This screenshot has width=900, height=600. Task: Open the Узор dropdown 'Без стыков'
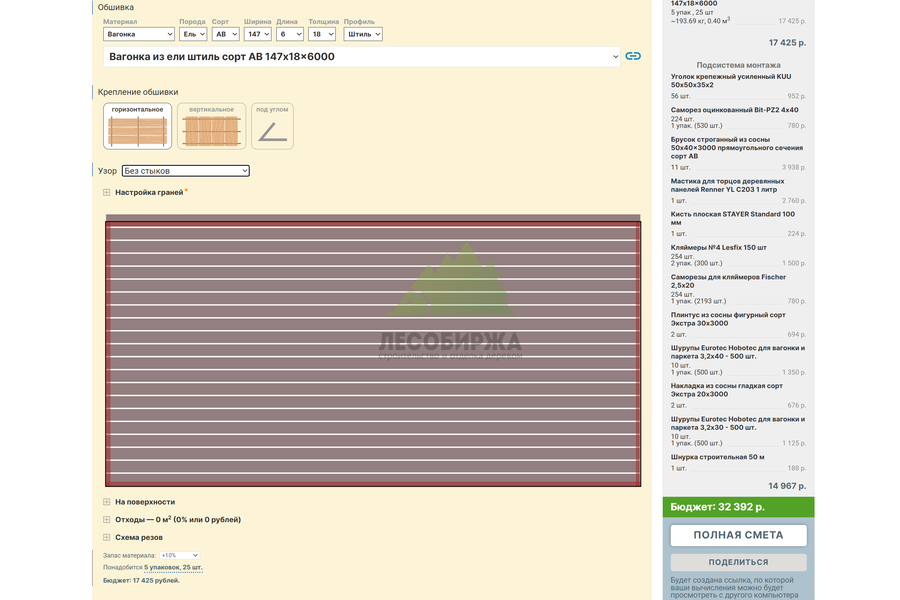pyautogui.click(x=185, y=171)
